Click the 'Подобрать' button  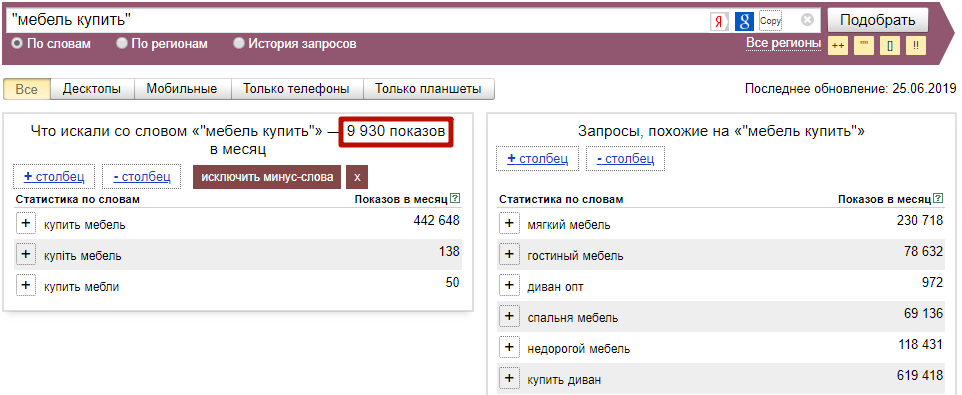878,20
